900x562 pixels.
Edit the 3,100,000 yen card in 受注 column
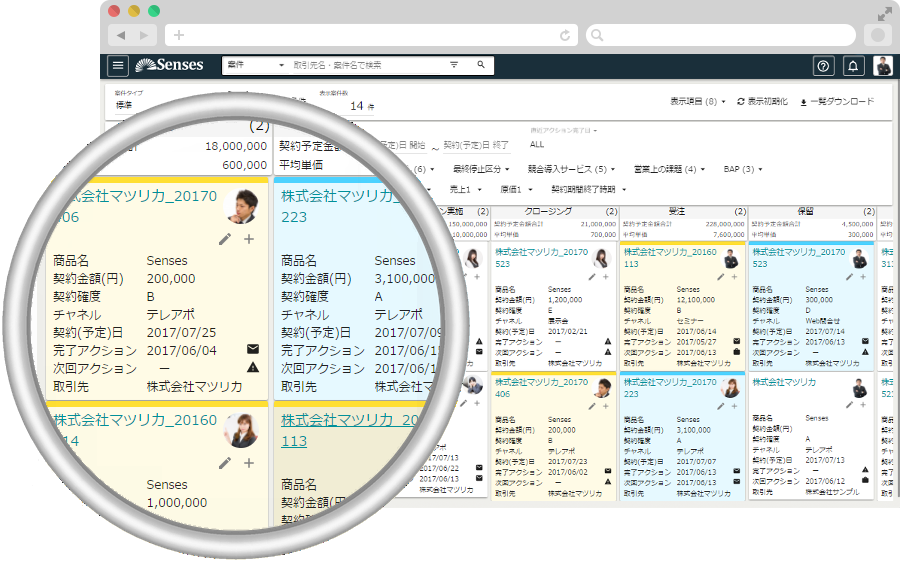coord(720,406)
